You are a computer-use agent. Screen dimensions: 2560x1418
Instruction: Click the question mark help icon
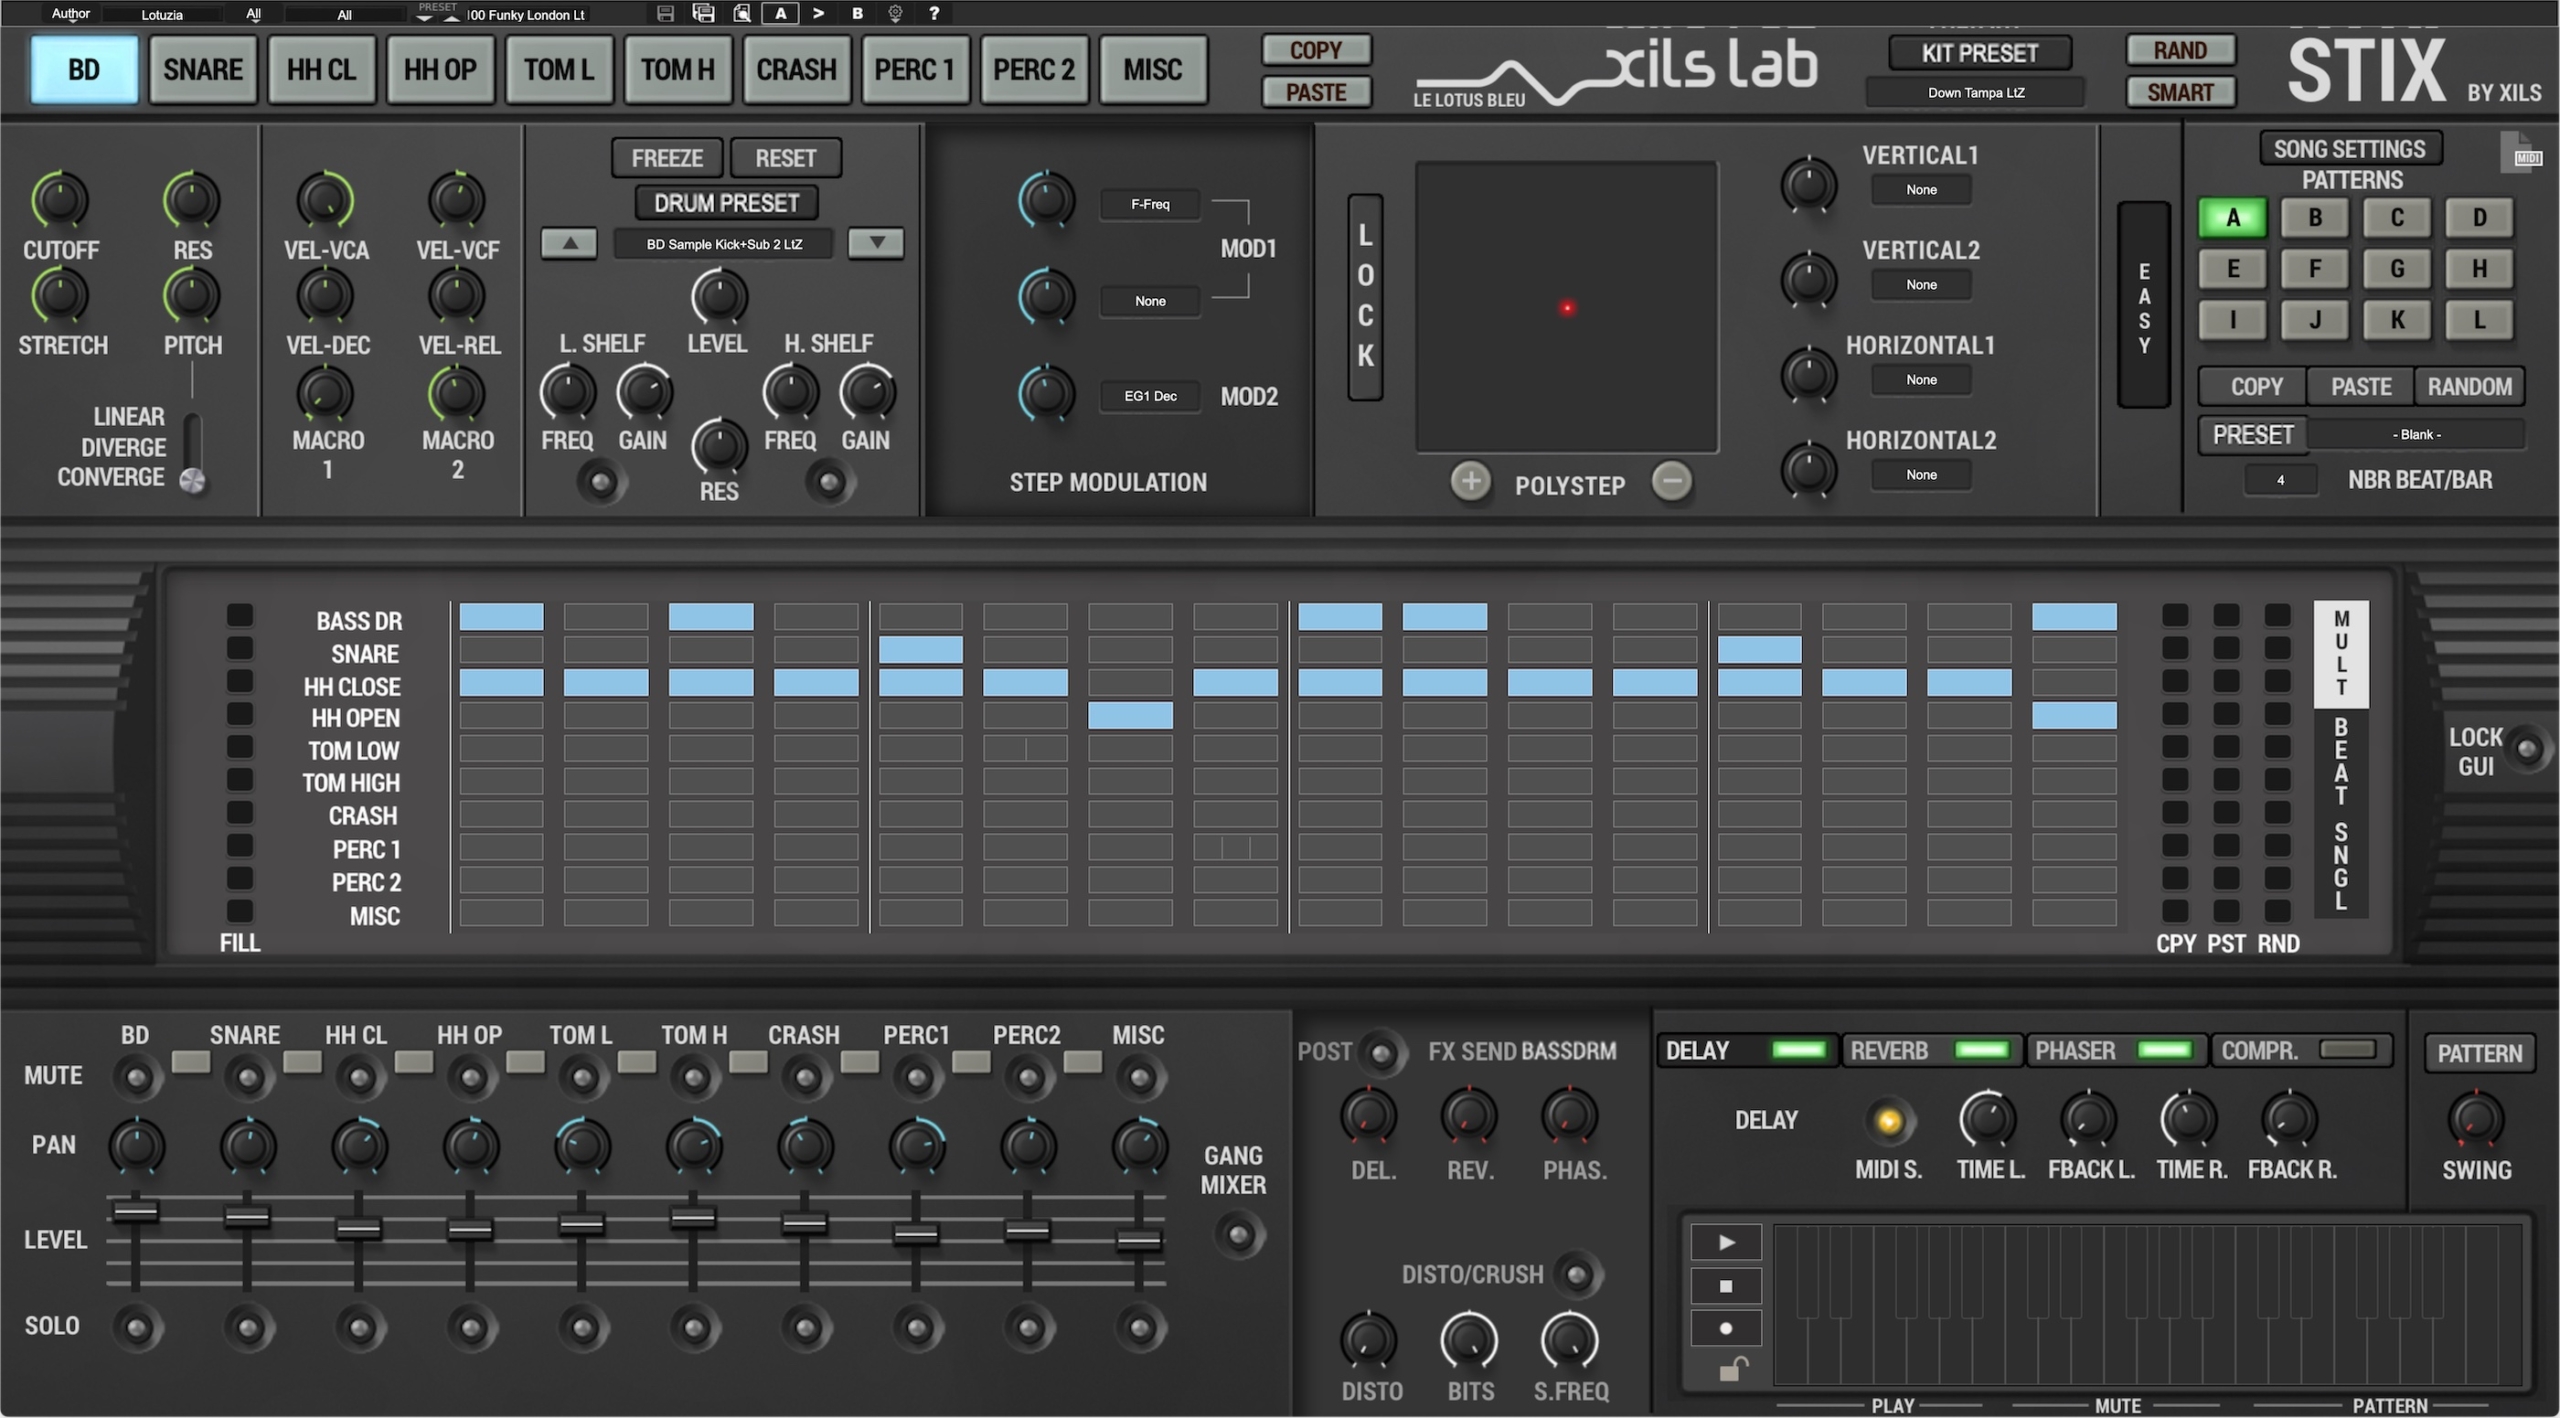click(933, 13)
